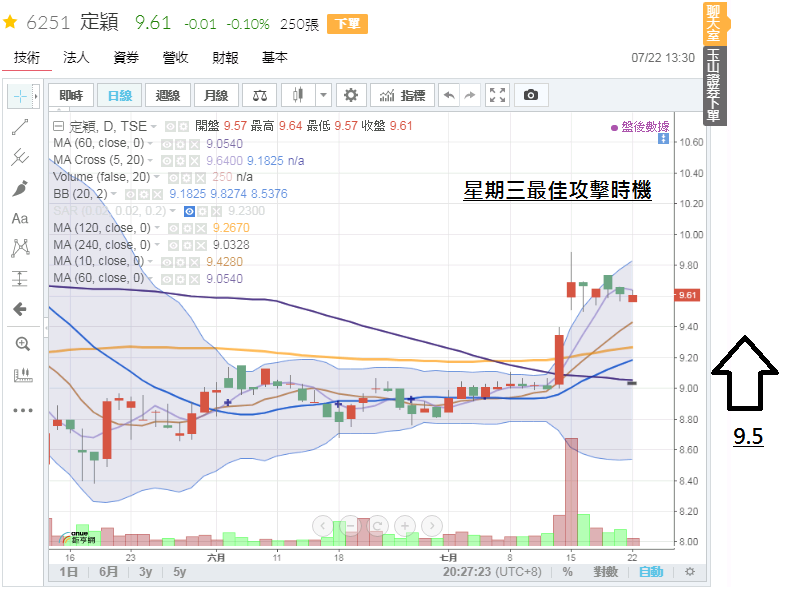Open chart settings gear in top toolbar

click(351, 95)
